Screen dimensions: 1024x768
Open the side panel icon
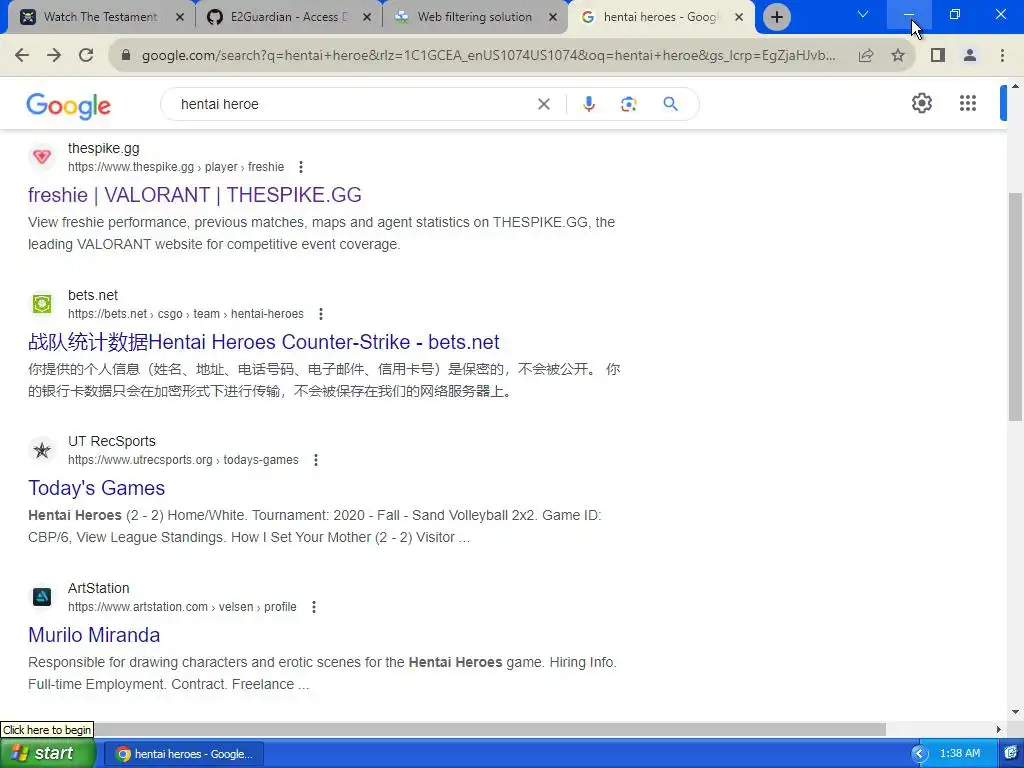click(938, 56)
